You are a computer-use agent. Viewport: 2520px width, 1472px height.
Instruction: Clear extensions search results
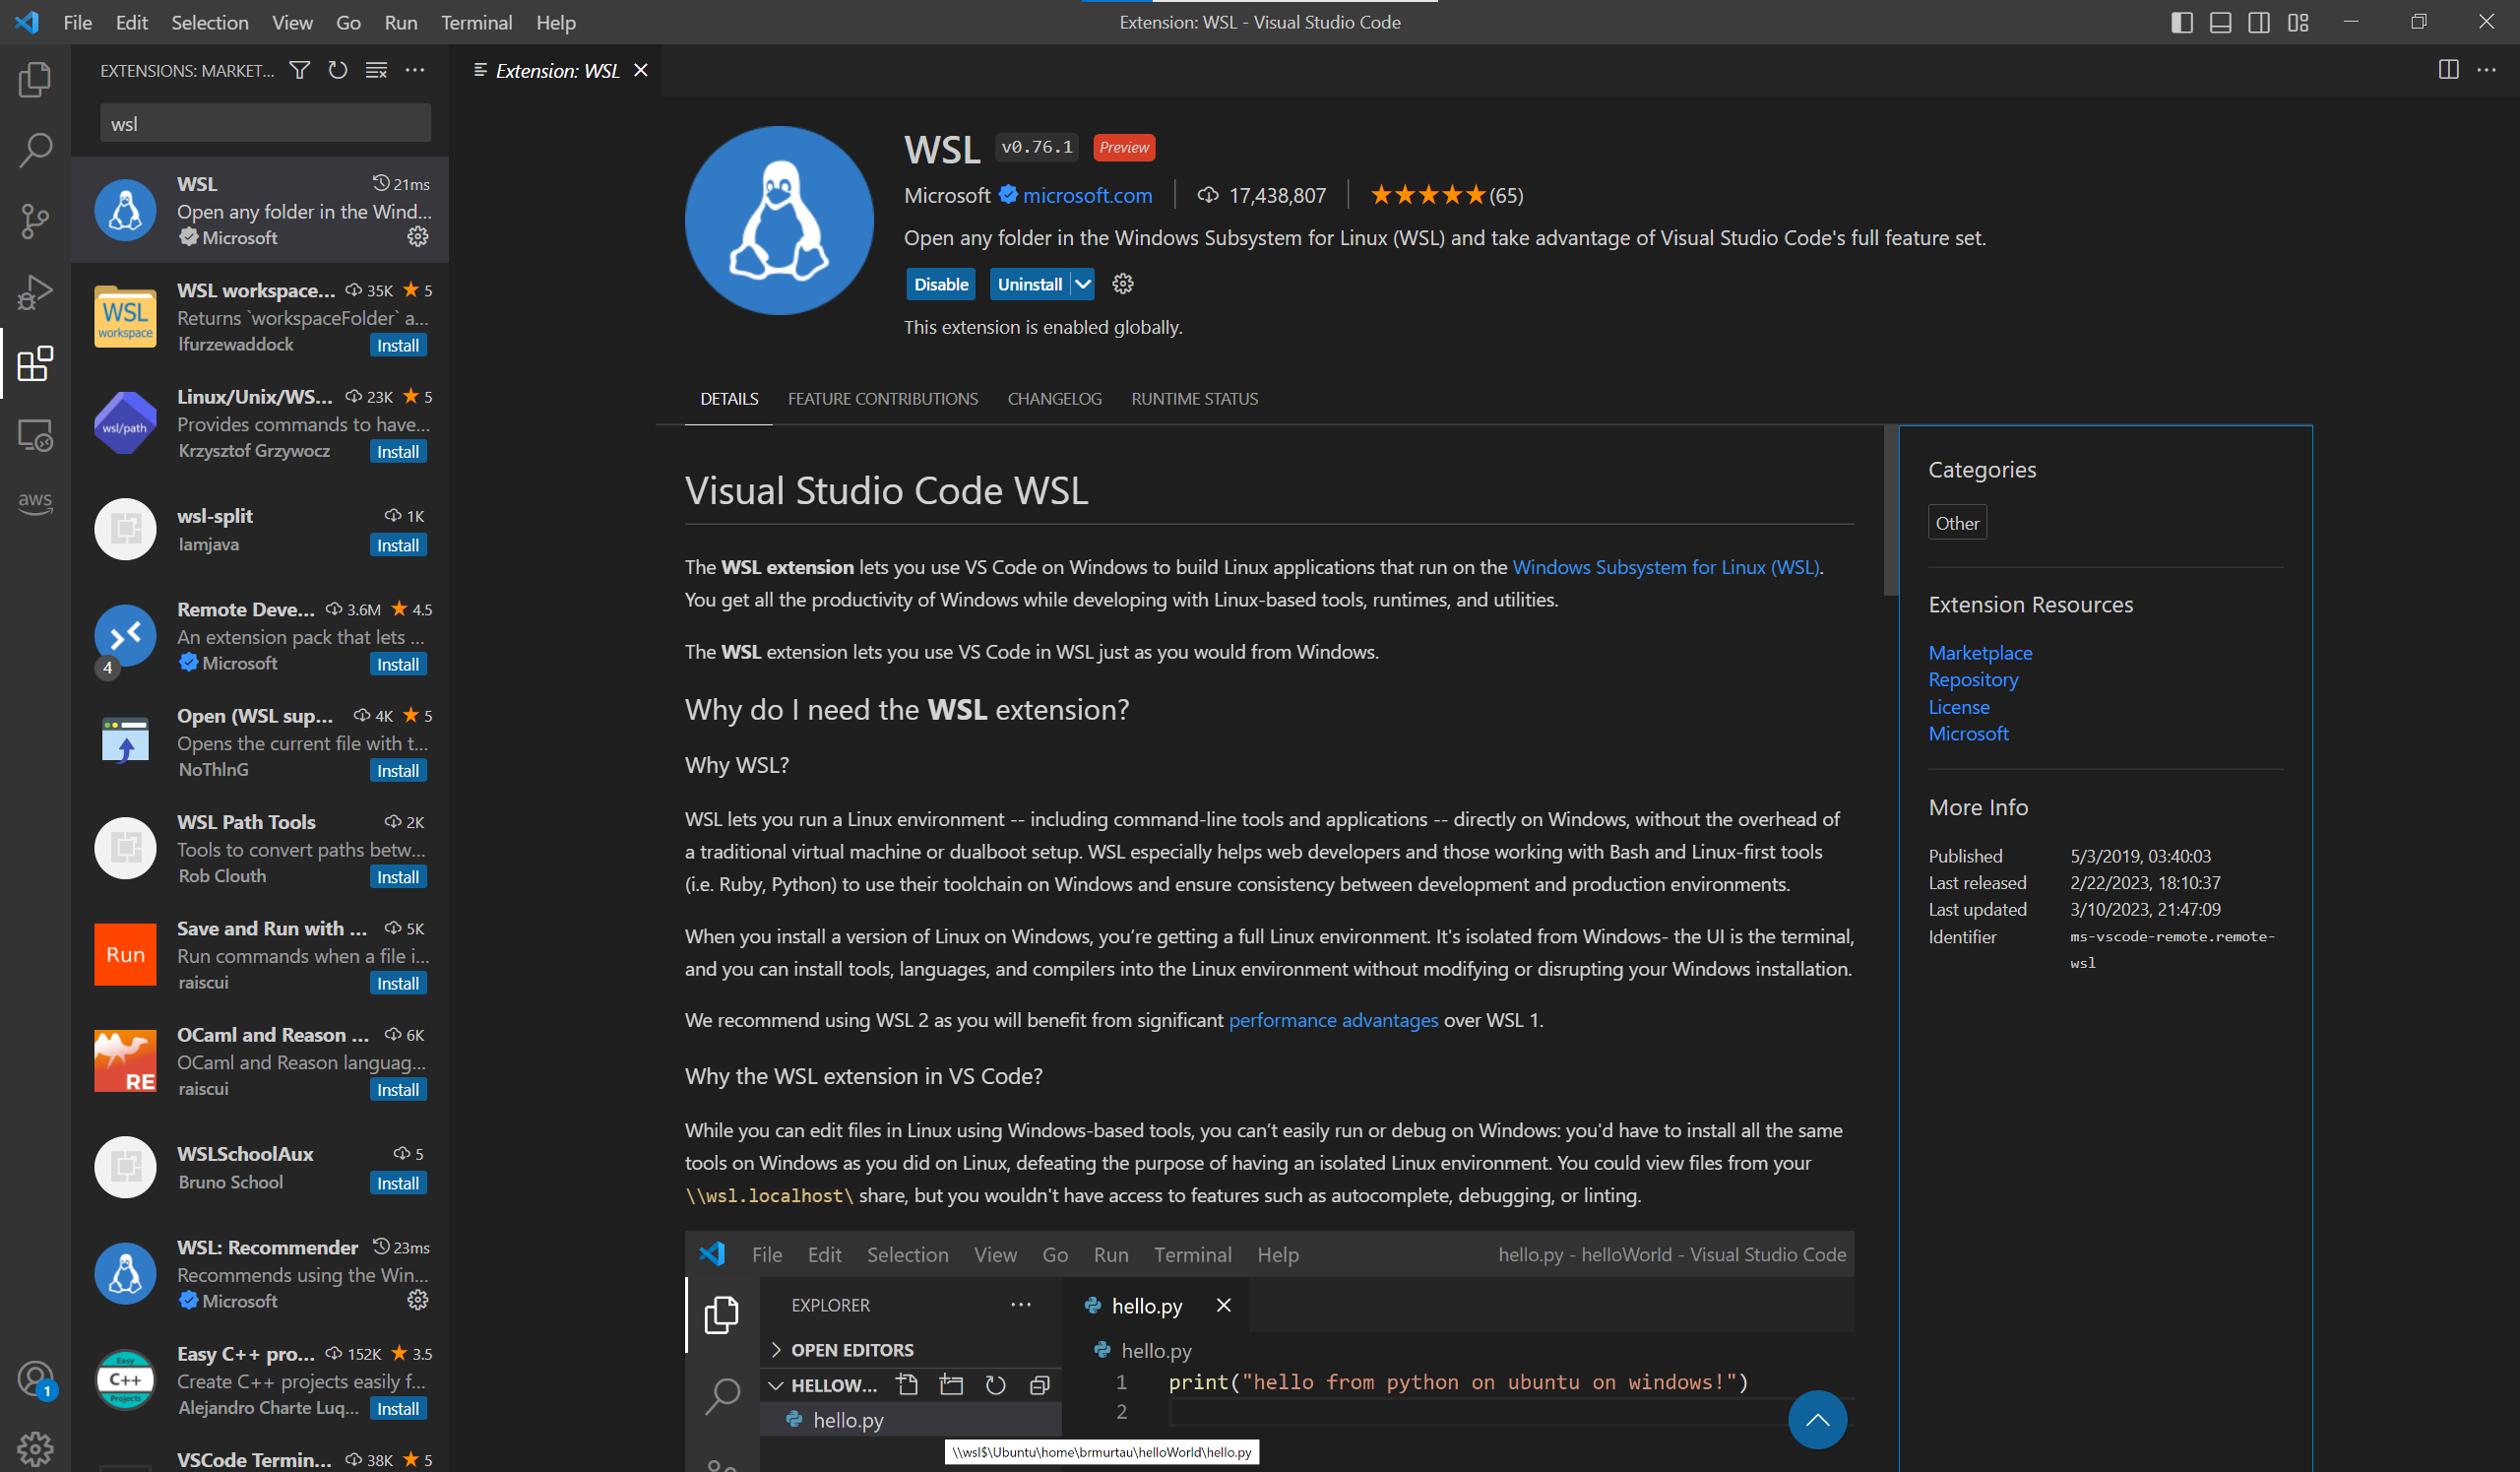click(x=376, y=70)
